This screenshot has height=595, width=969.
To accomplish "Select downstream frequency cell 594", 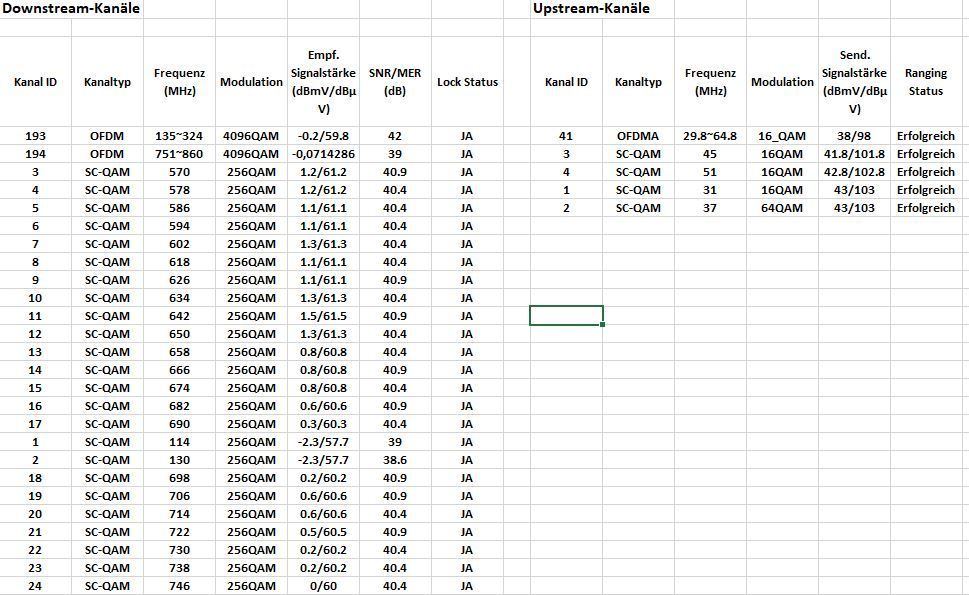I will 179,226.
